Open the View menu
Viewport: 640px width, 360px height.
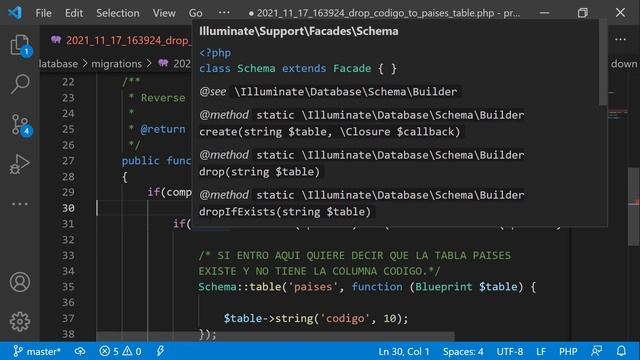click(x=164, y=13)
